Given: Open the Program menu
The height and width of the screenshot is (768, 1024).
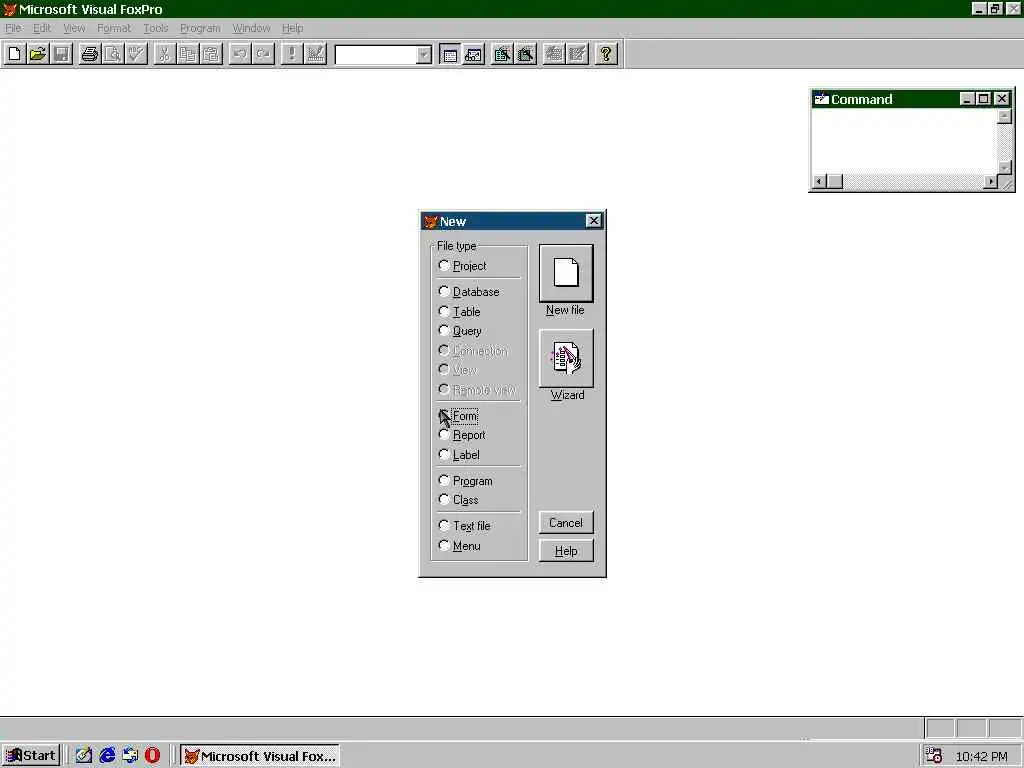Looking at the screenshot, I should coord(200,28).
